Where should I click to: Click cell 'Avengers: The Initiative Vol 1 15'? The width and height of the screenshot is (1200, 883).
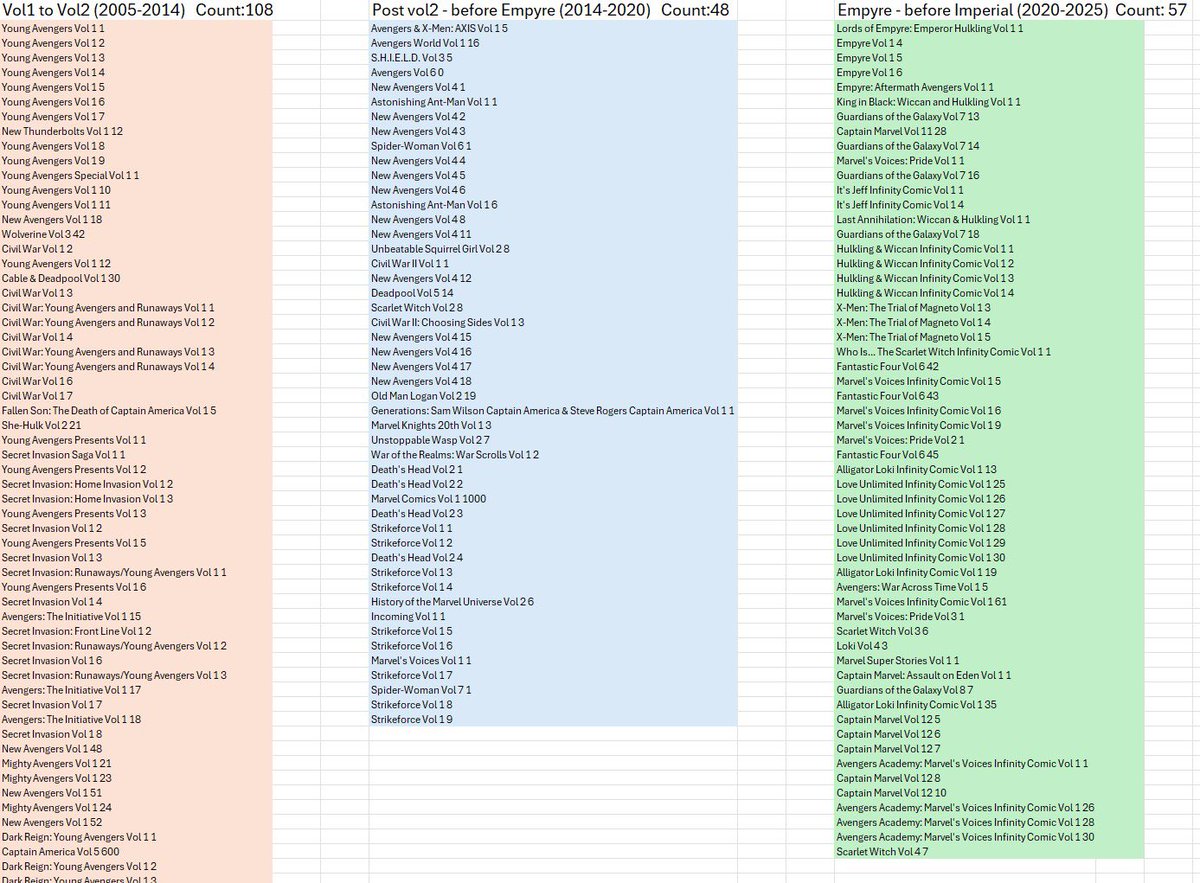[x=136, y=616]
